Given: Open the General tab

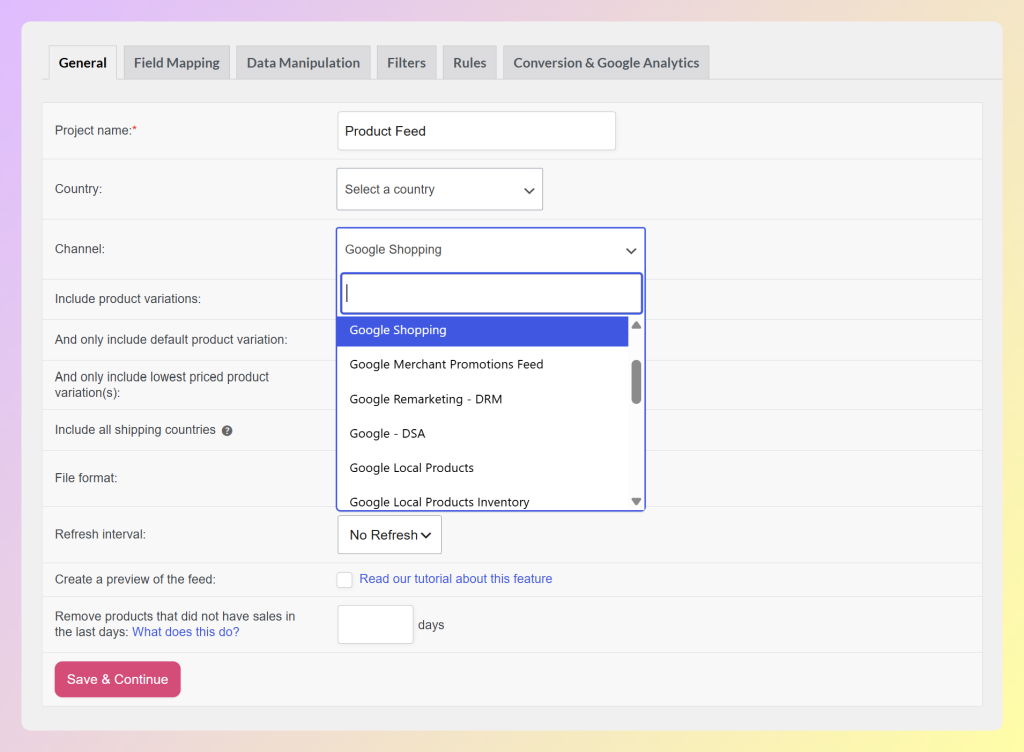Looking at the screenshot, I should pos(82,63).
